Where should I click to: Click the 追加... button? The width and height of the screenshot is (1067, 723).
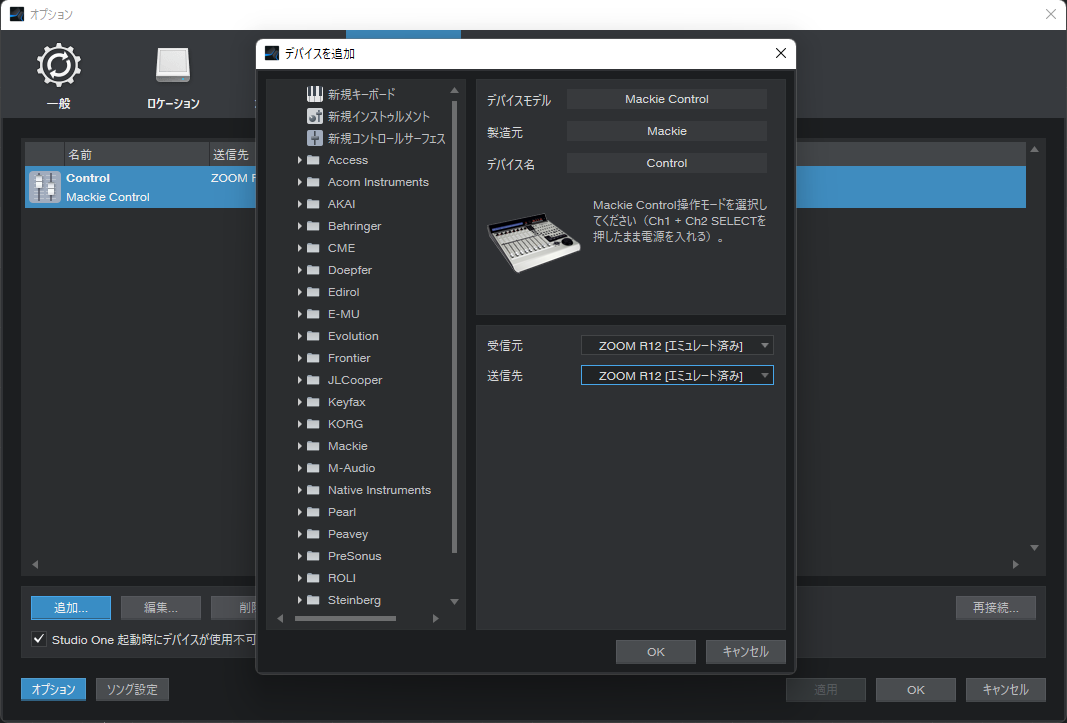click(71, 608)
